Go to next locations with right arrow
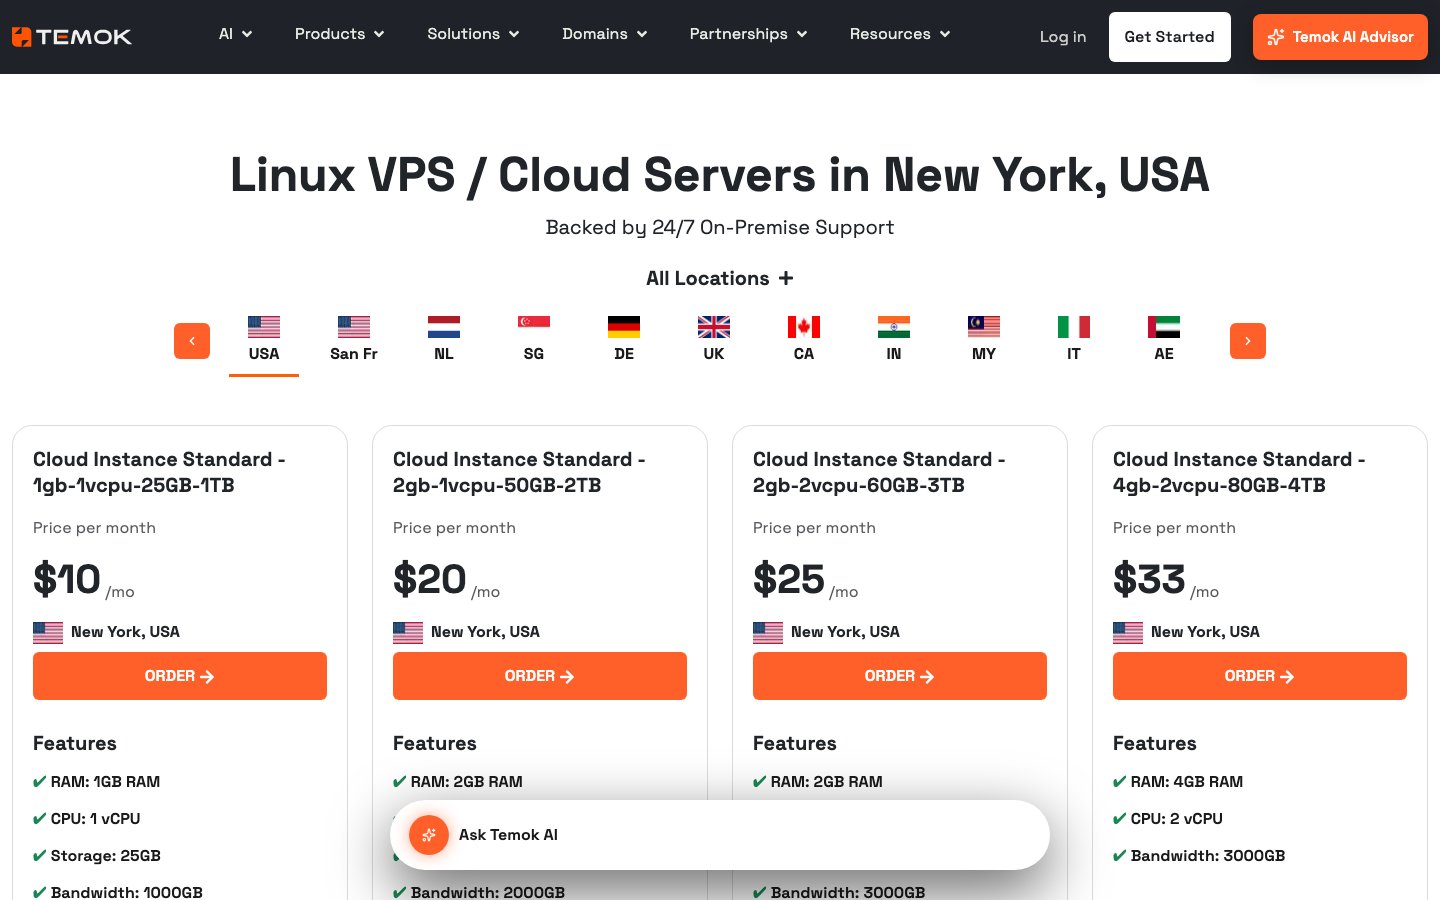 pyautogui.click(x=1248, y=341)
